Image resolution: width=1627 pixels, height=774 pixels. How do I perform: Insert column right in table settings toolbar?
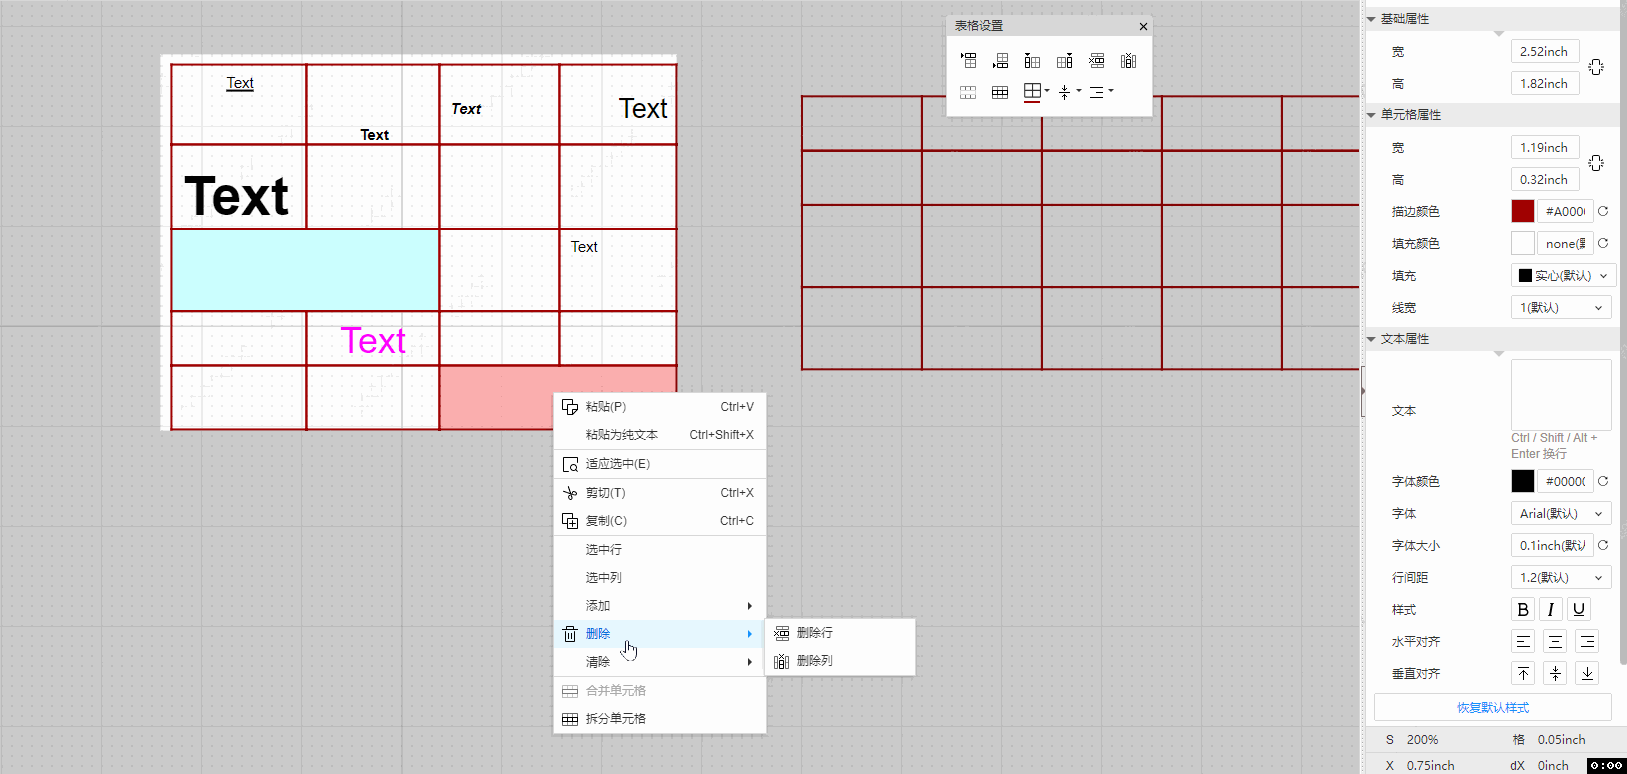click(x=1064, y=61)
